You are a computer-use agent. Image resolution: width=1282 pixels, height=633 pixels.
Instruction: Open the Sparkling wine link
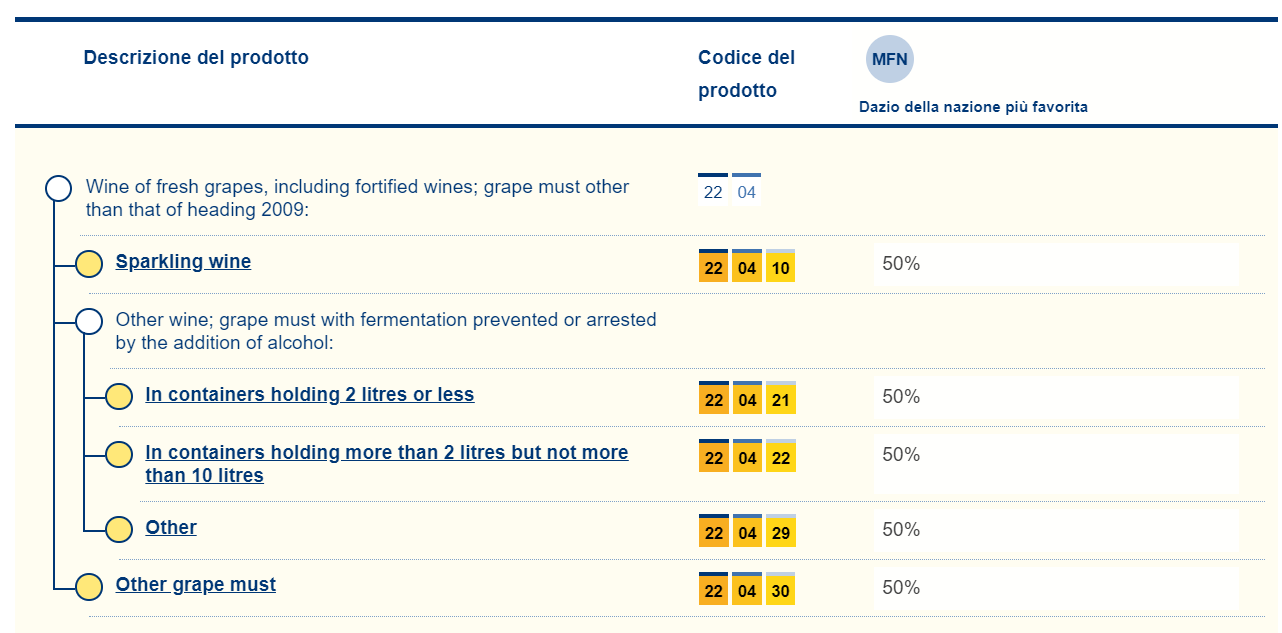click(183, 262)
